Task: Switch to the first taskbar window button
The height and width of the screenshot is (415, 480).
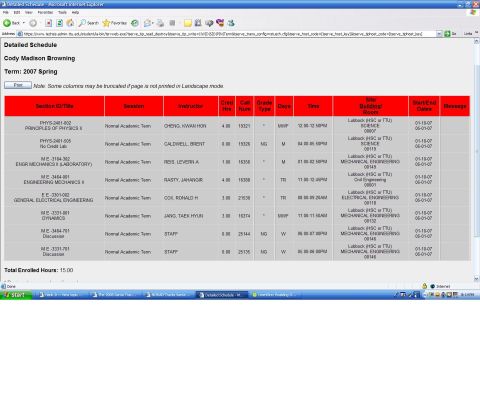Action: [62, 295]
